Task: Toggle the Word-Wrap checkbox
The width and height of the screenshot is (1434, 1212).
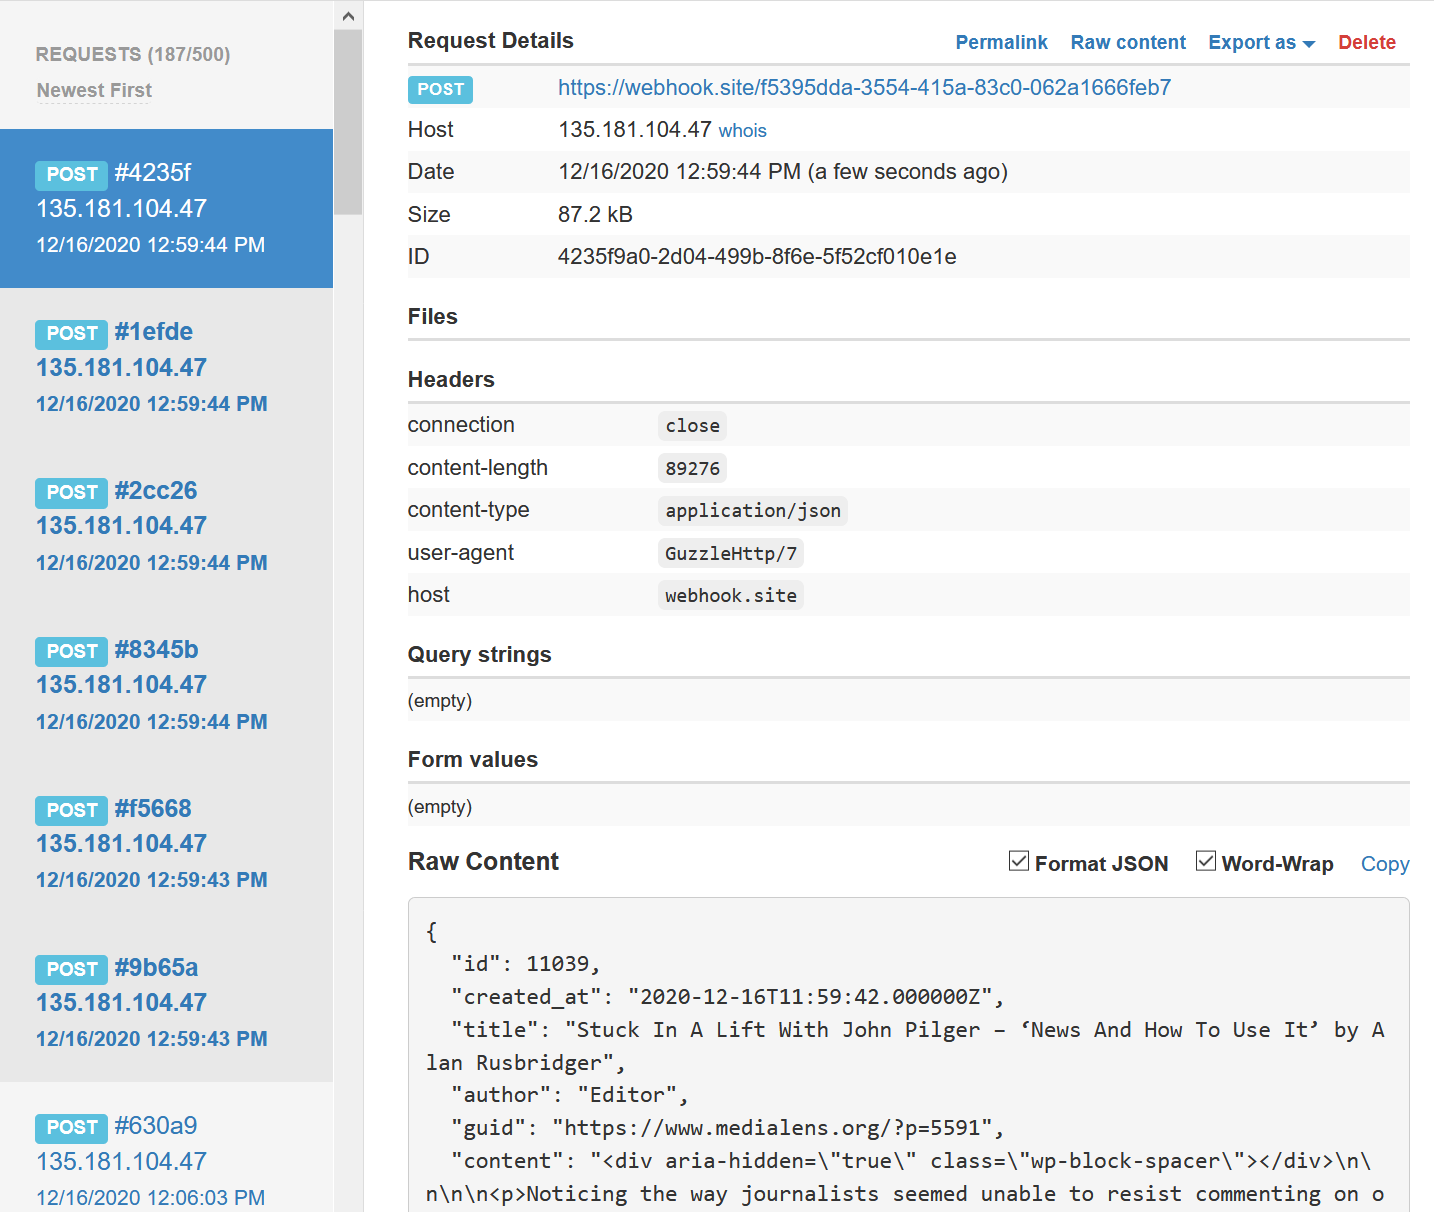Action: pyautogui.click(x=1206, y=861)
